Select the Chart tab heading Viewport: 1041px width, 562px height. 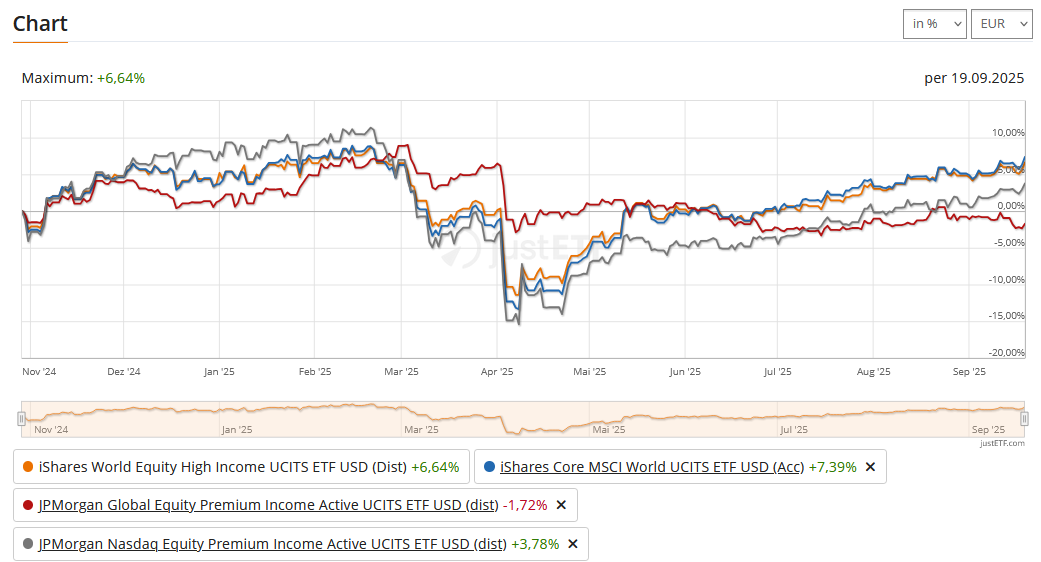pos(40,23)
